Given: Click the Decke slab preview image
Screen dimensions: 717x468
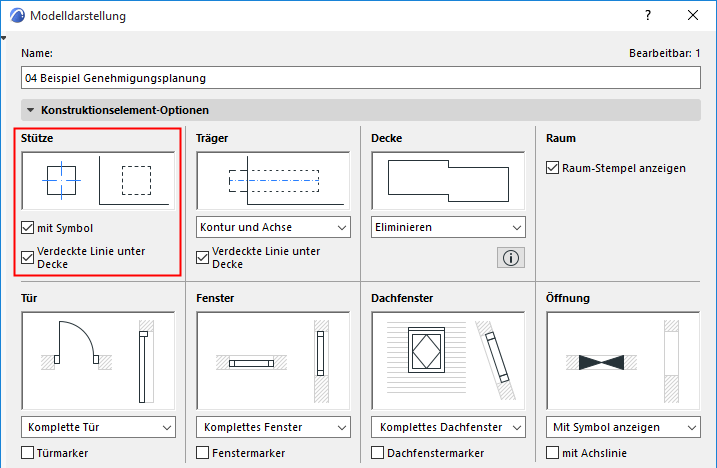Looking at the screenshot, I should tap(447, 179).
